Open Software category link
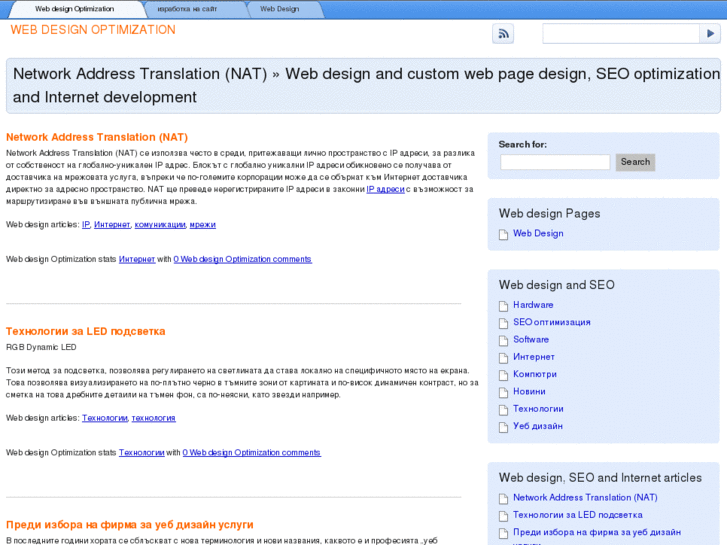The height and width of the screenshot is (545, 727). (531, 340)
